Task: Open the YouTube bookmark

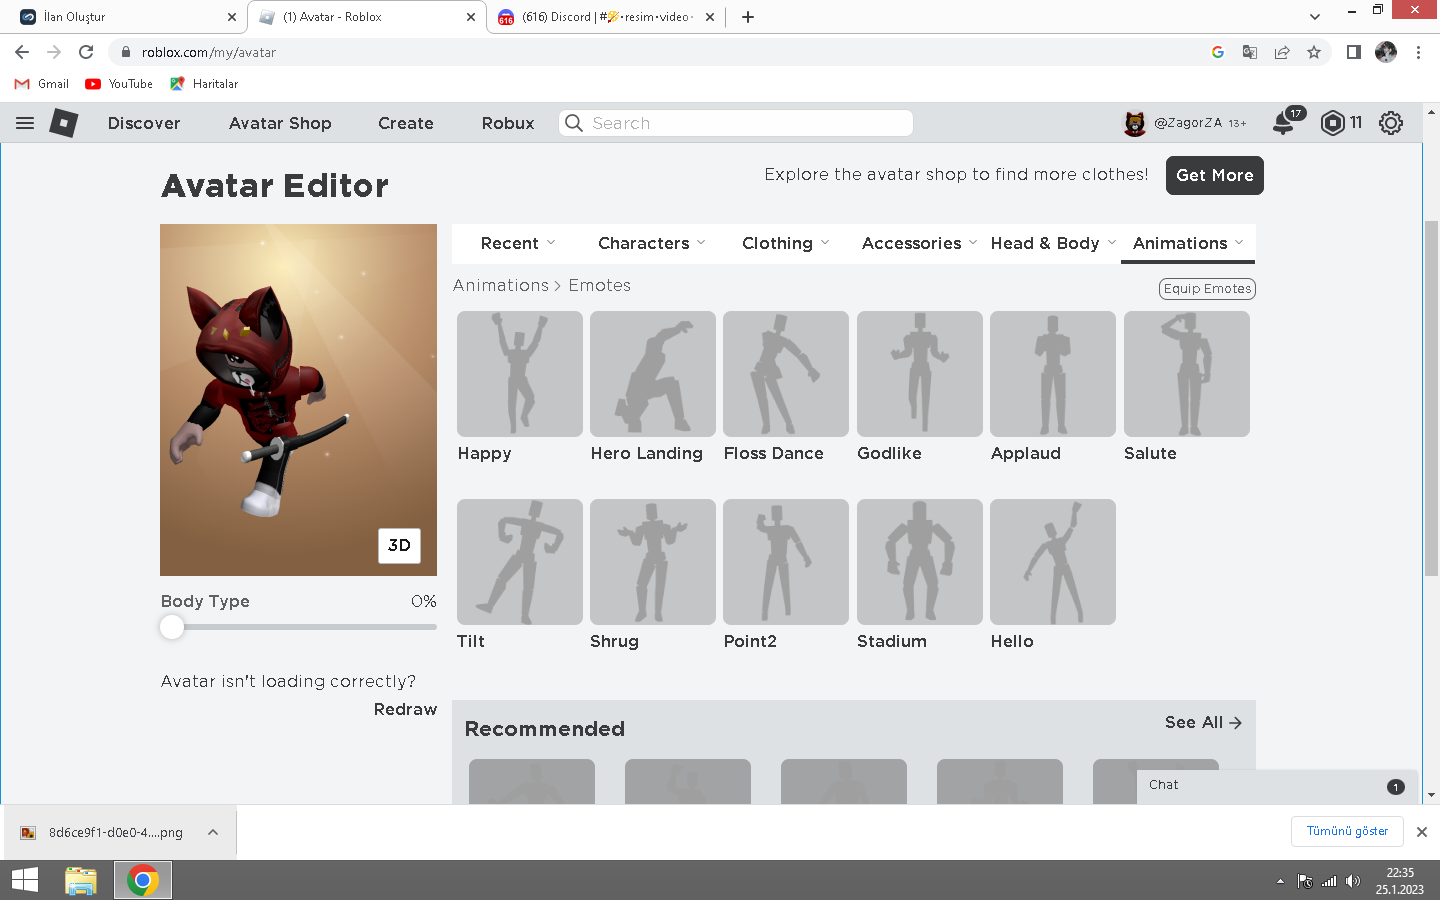Action: [x=119, y=84]
